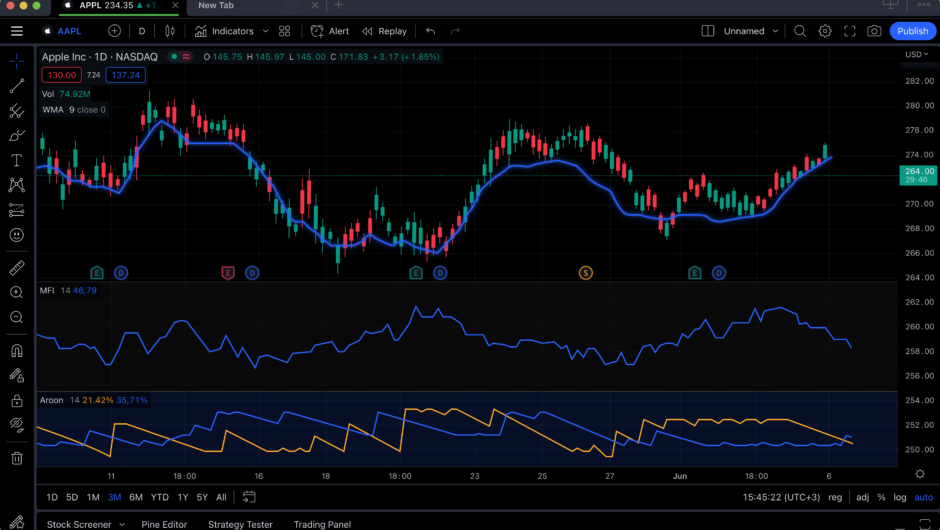
Task: Toggle hide all drawings eye icon
Action: [16, 425]
